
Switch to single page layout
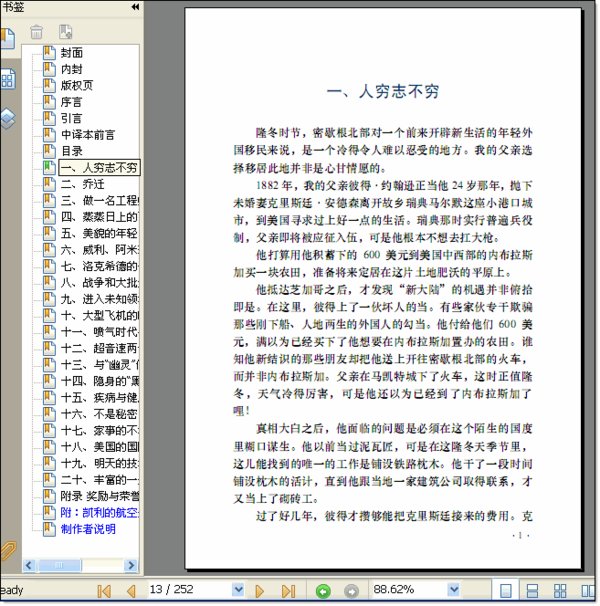506,591
